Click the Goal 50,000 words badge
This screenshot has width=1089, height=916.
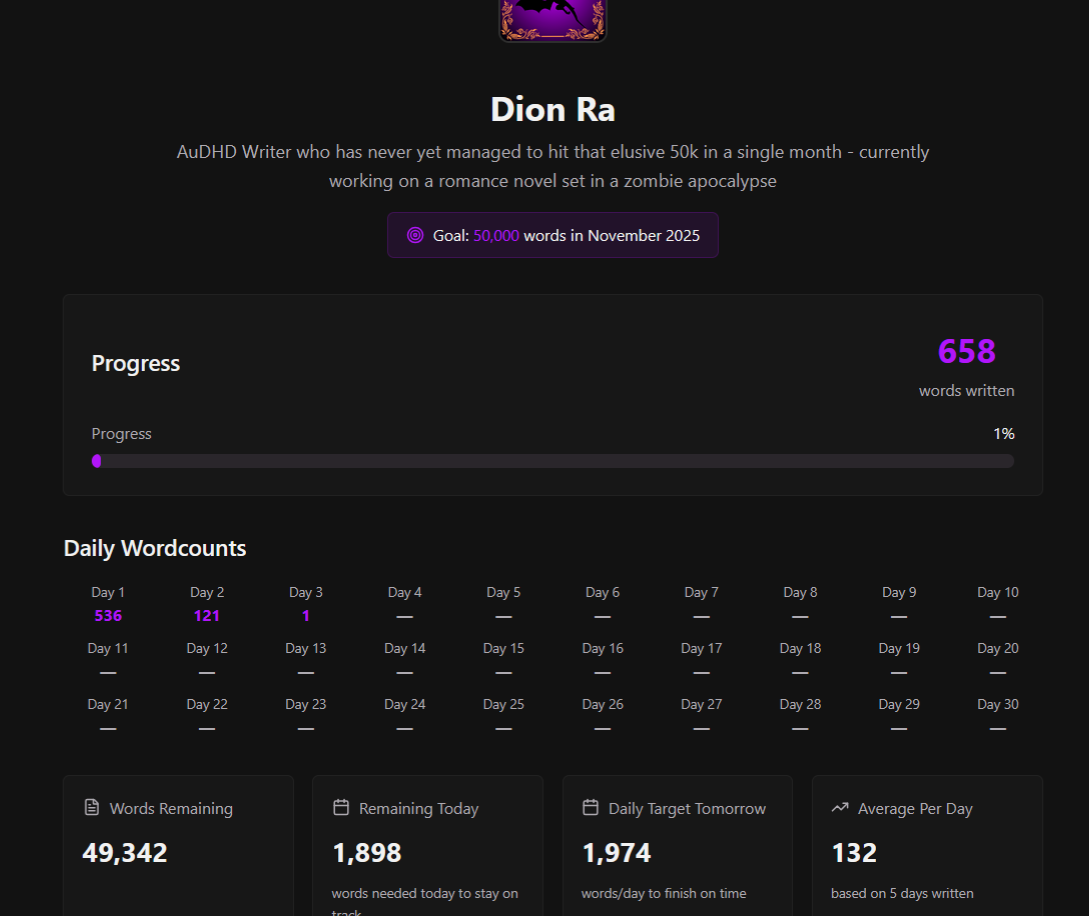(x=552, y=235)
